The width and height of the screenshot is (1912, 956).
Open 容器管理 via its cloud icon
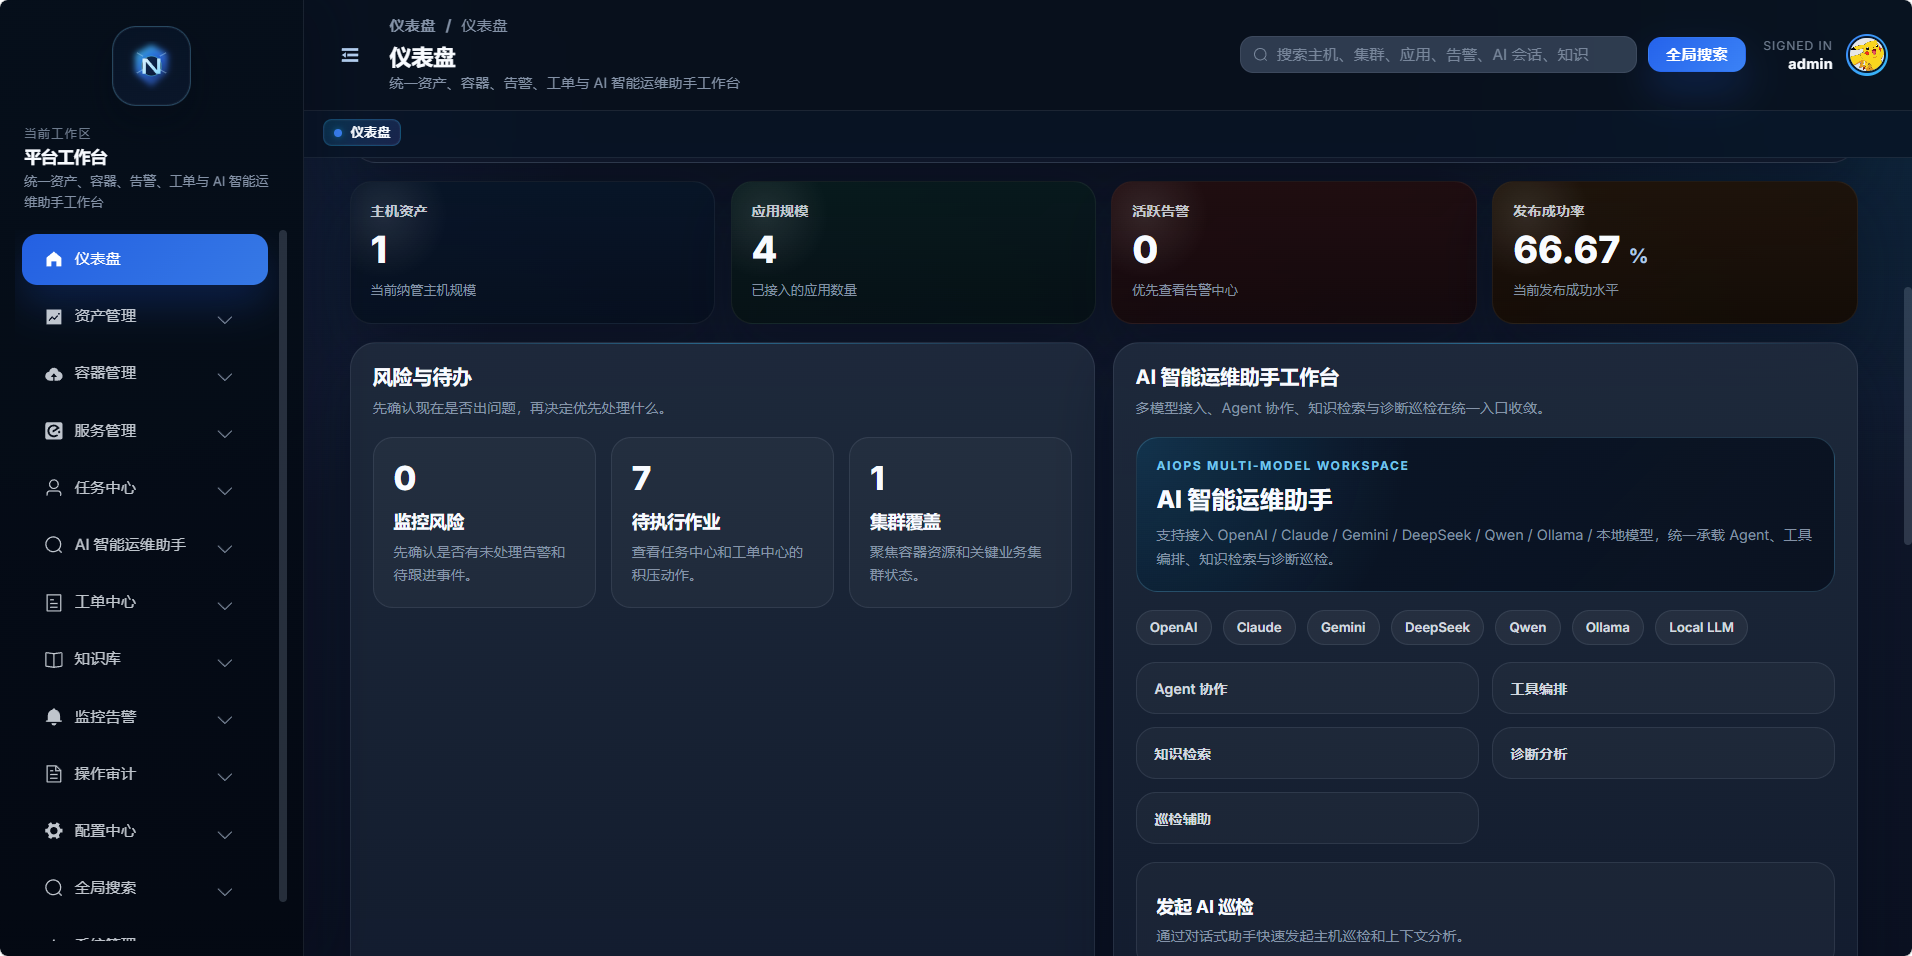tap(54, 373)
